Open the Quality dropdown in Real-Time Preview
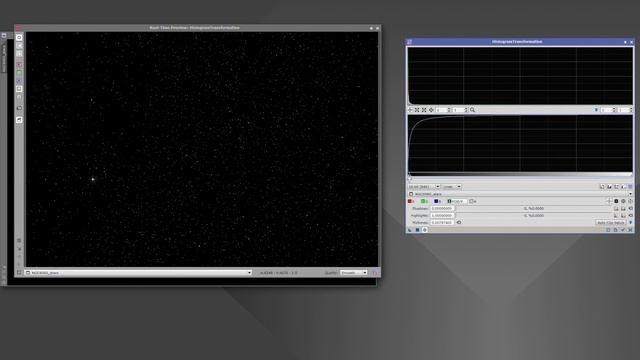640x360 pixels. [x=354, y=272]
